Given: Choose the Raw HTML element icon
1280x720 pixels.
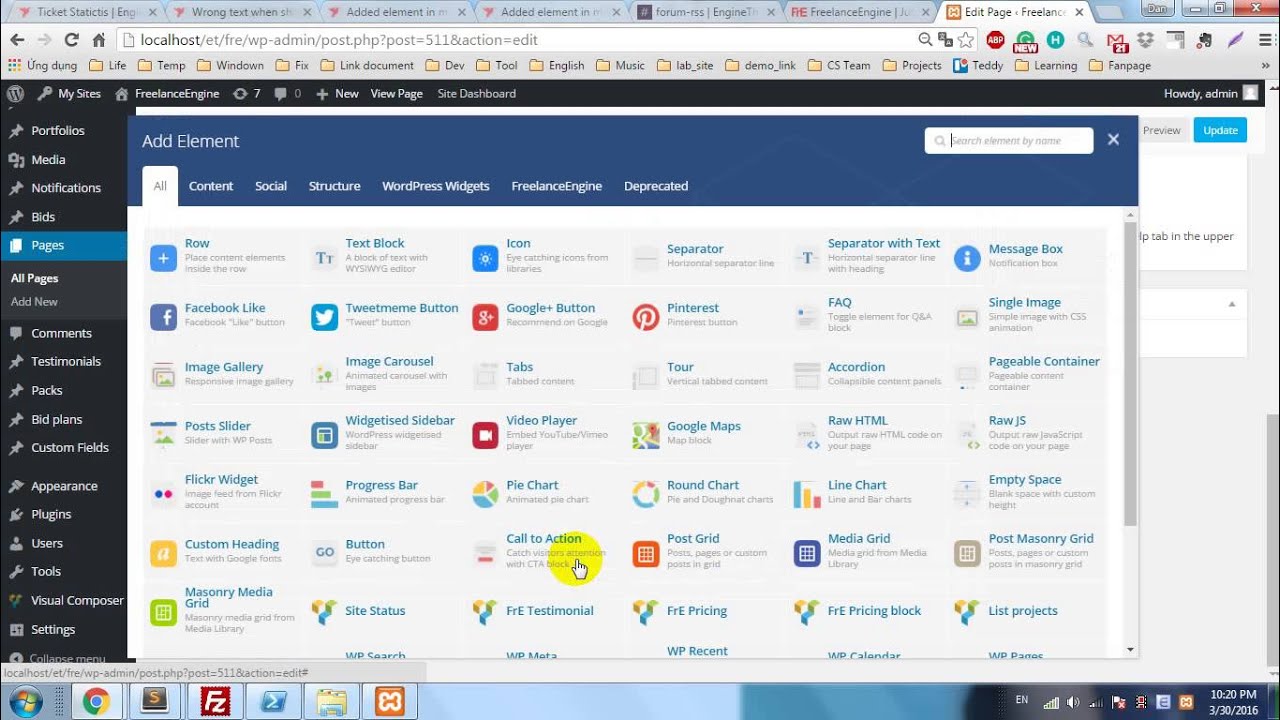Looking at the screenshot, I should tap(807, 435).
